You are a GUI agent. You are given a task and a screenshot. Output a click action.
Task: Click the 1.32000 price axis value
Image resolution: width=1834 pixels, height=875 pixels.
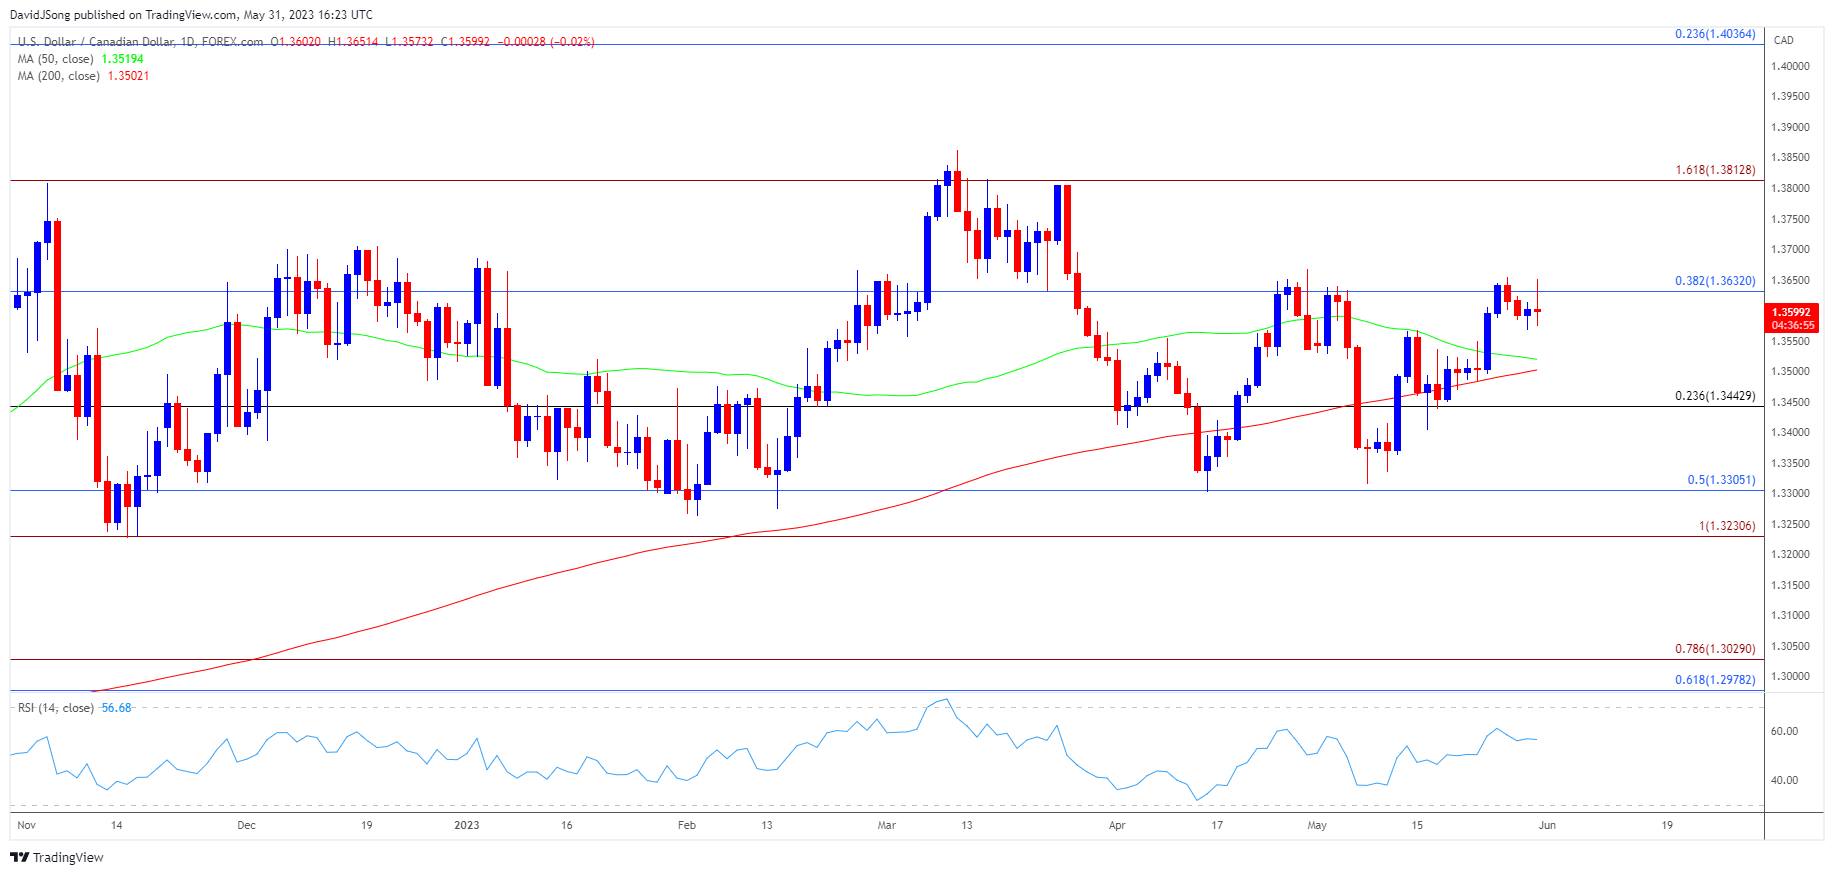1790,555
